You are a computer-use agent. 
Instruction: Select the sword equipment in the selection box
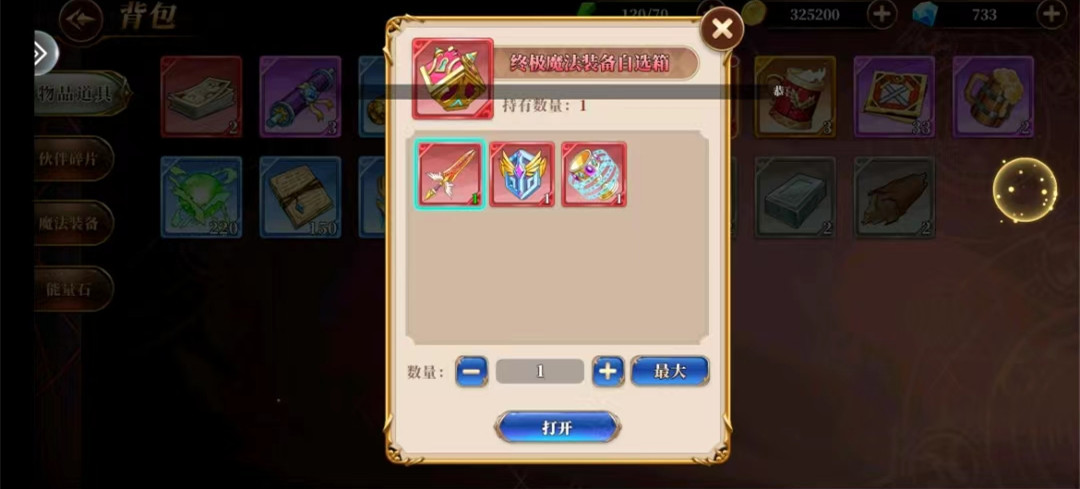point(450,174)
